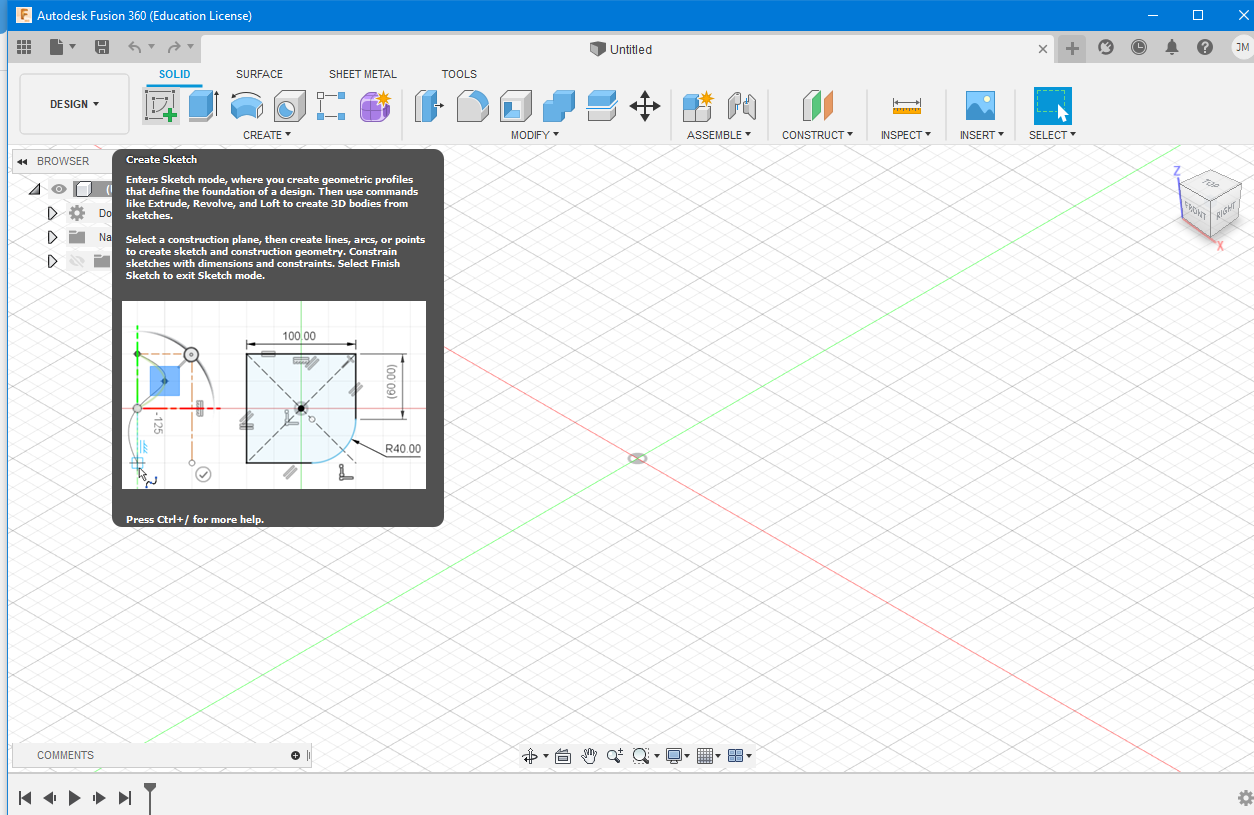This screenshot has height=815, width=1254.
Task: Toggle visibility eye of root component
Action: click(x=59, y=188)
